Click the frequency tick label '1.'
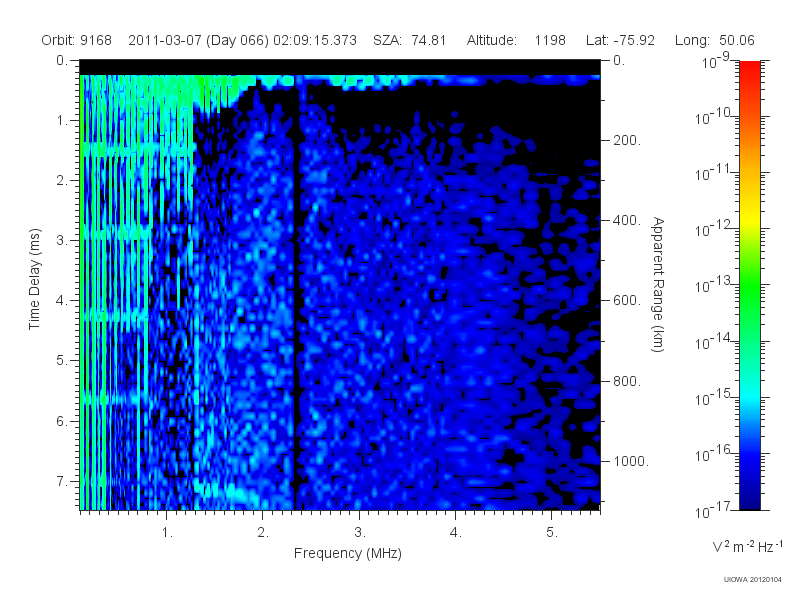Screen dimensions: 800x600 click(167, 533)
